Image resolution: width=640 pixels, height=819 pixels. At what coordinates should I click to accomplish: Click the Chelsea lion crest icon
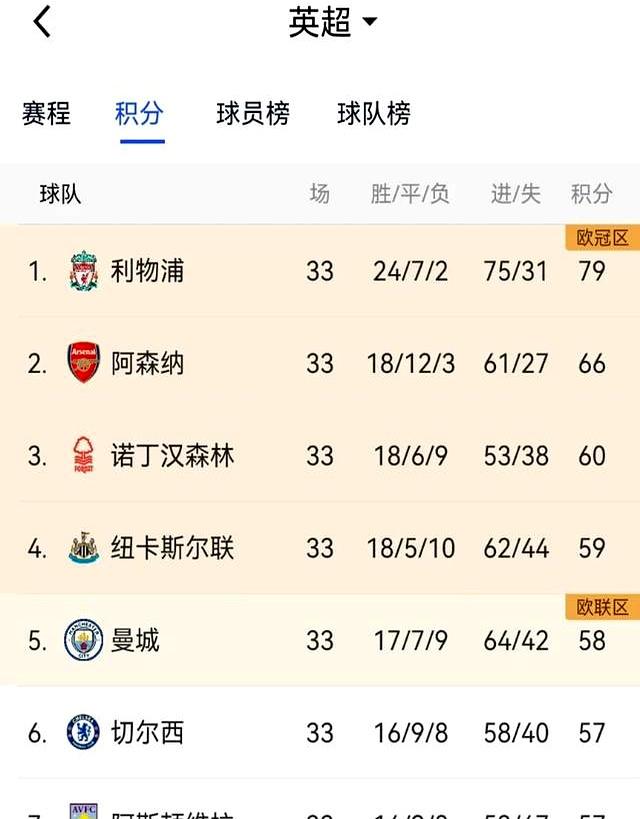tap(84, 733)
